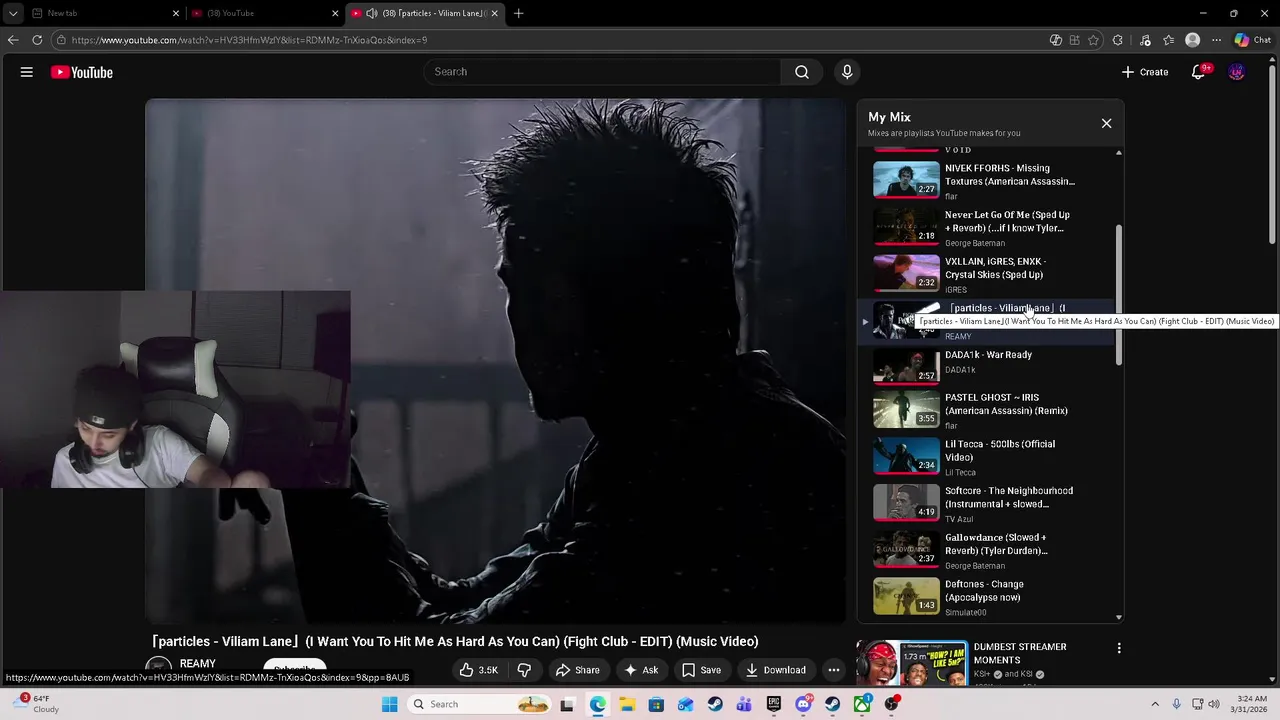Close the My Mix playlist panel
The width and height of the screenshot is (1280, 720).
pyautogui.click(x=1106, y=123)
